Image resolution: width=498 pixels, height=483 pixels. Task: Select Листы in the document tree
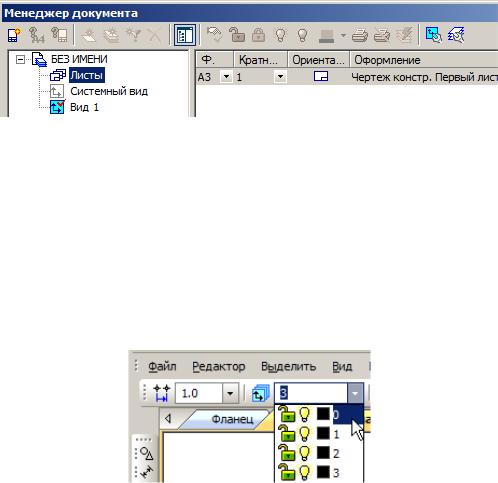(x=87, y=75)
